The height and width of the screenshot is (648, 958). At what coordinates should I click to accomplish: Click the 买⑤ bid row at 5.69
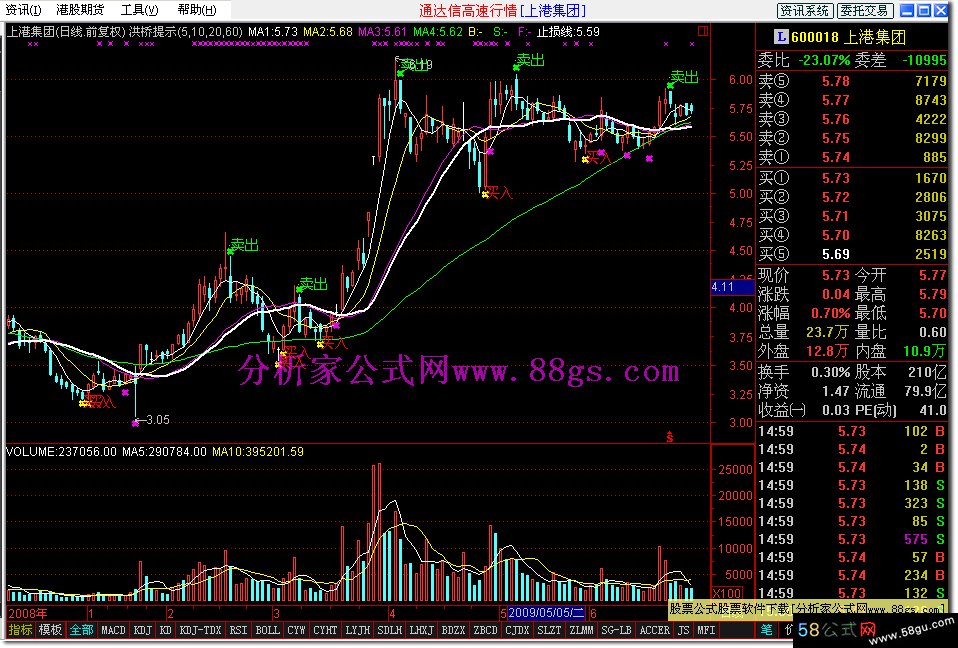point(852,253)
